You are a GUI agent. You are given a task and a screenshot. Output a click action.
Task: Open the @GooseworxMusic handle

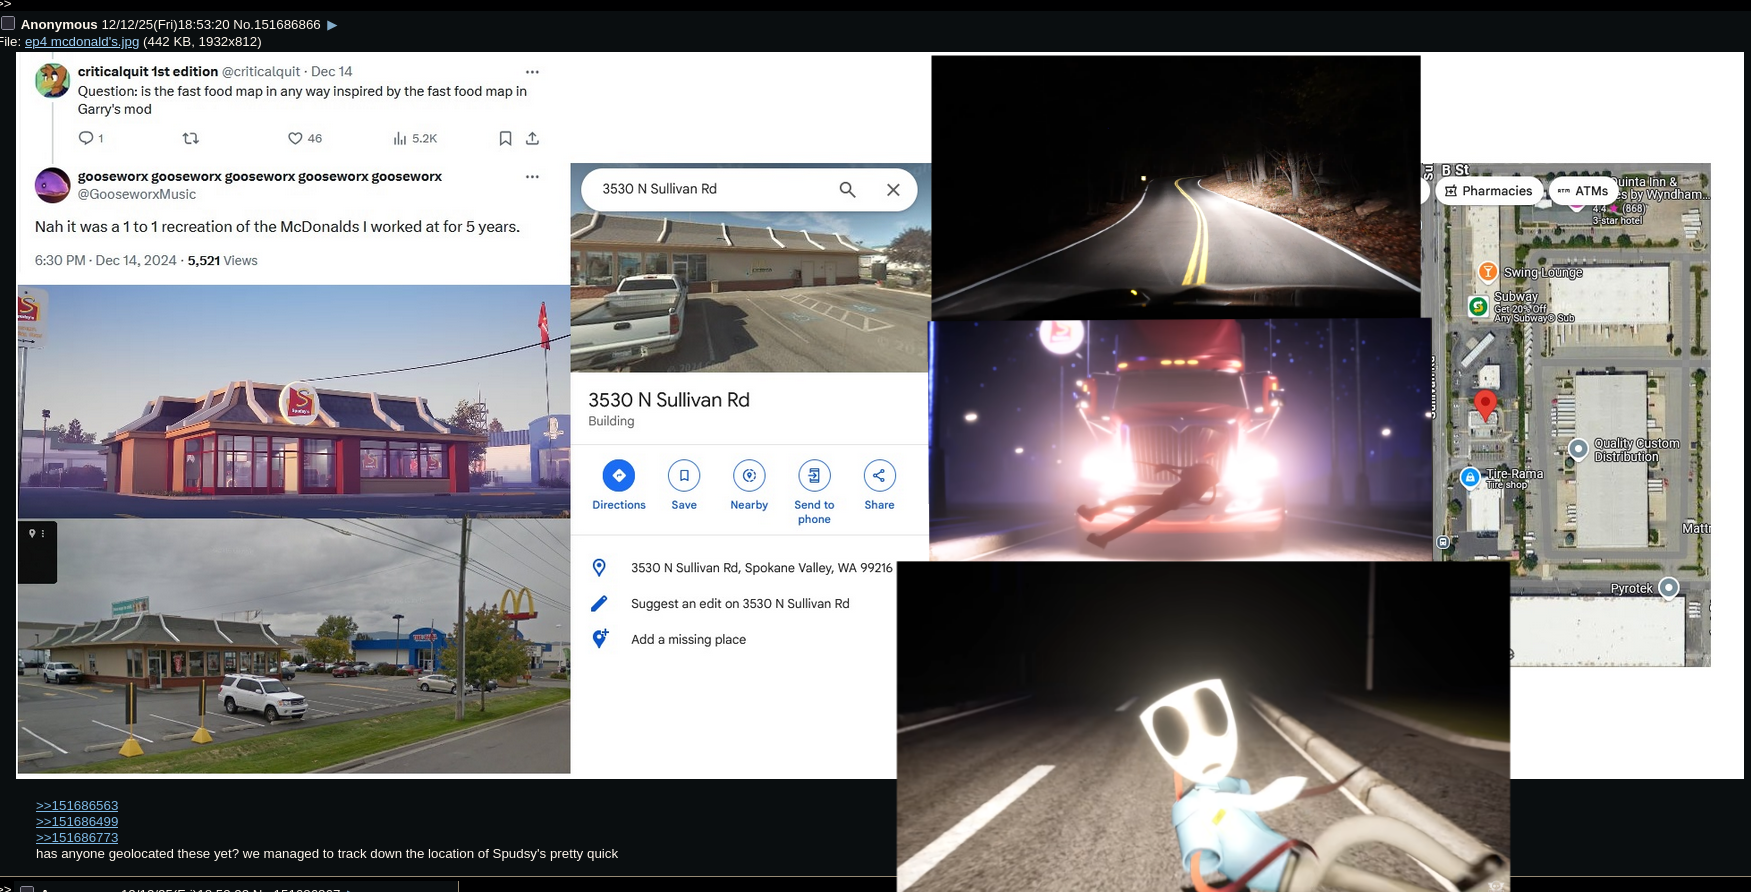[137, 194]
